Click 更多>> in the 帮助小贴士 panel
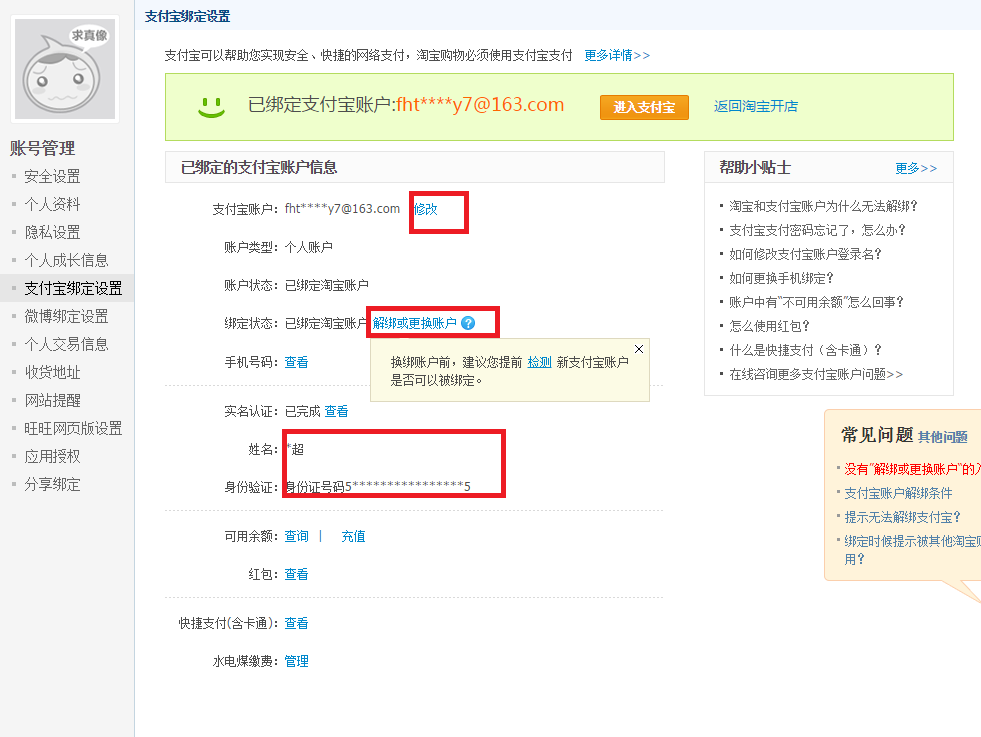The width and height of the screenshot is (981, 737). 916,168
